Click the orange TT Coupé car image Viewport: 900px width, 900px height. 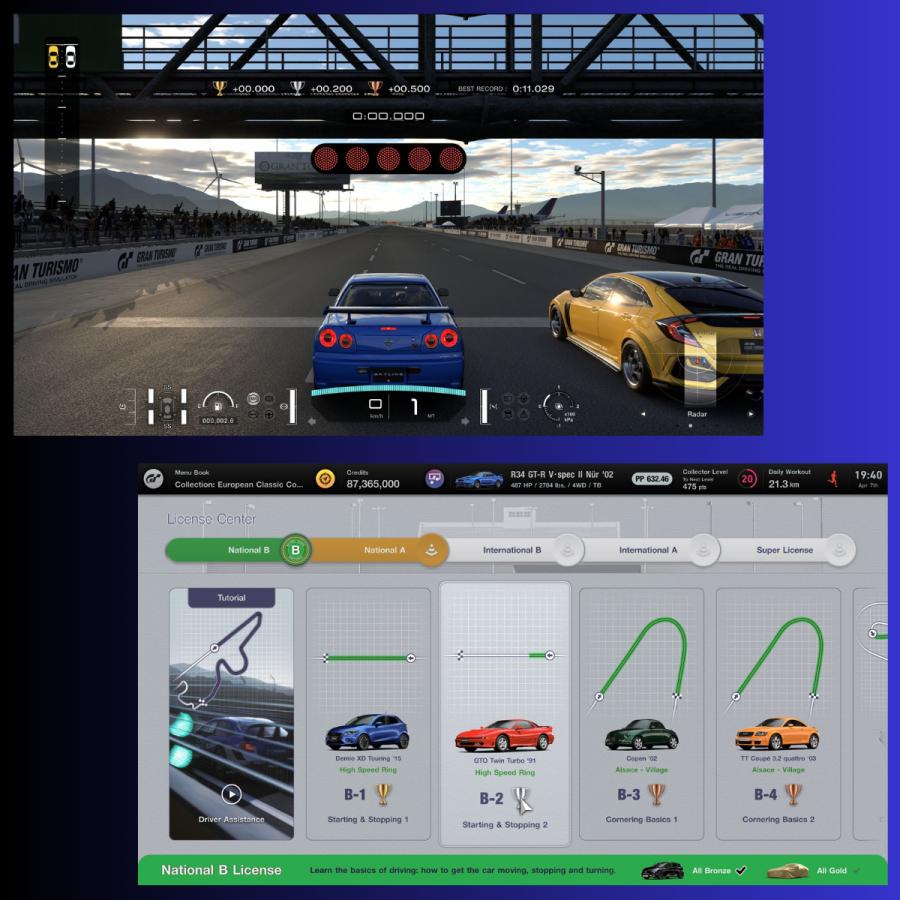(x=778, y=733)
